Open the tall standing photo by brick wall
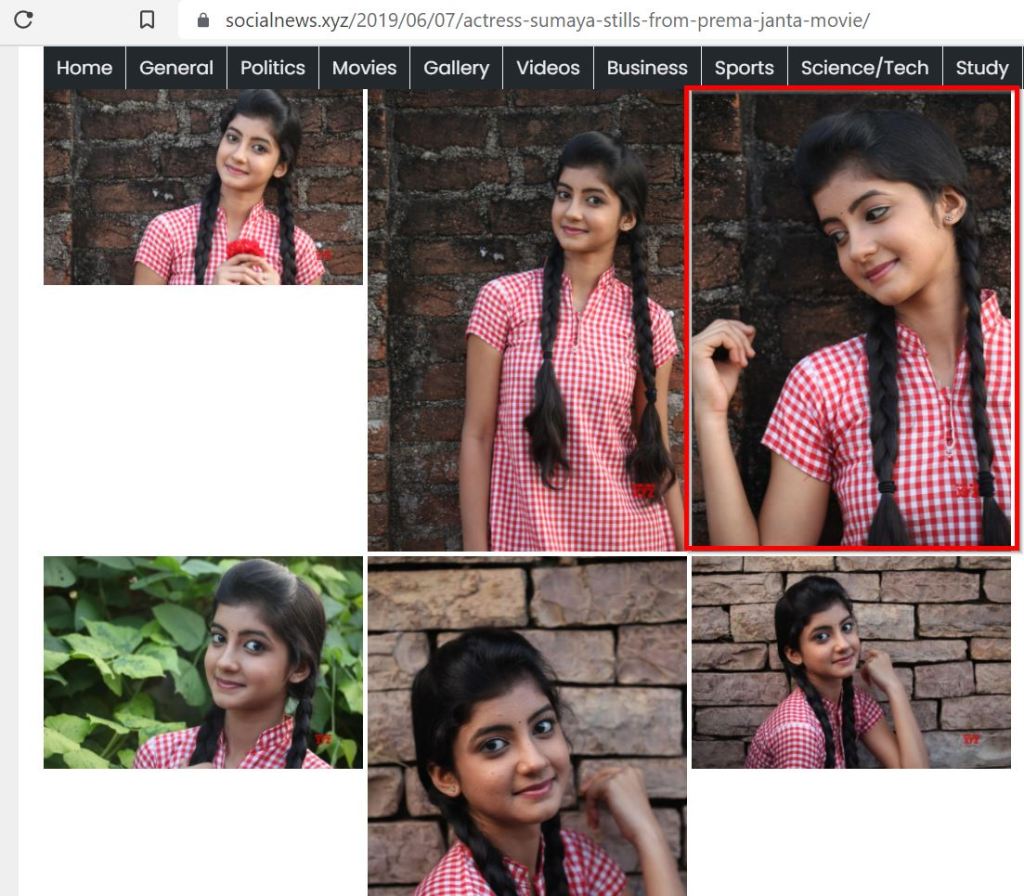Image resolution: width=1024 pixels, height=896 pixels. click(x=526, y=320)
